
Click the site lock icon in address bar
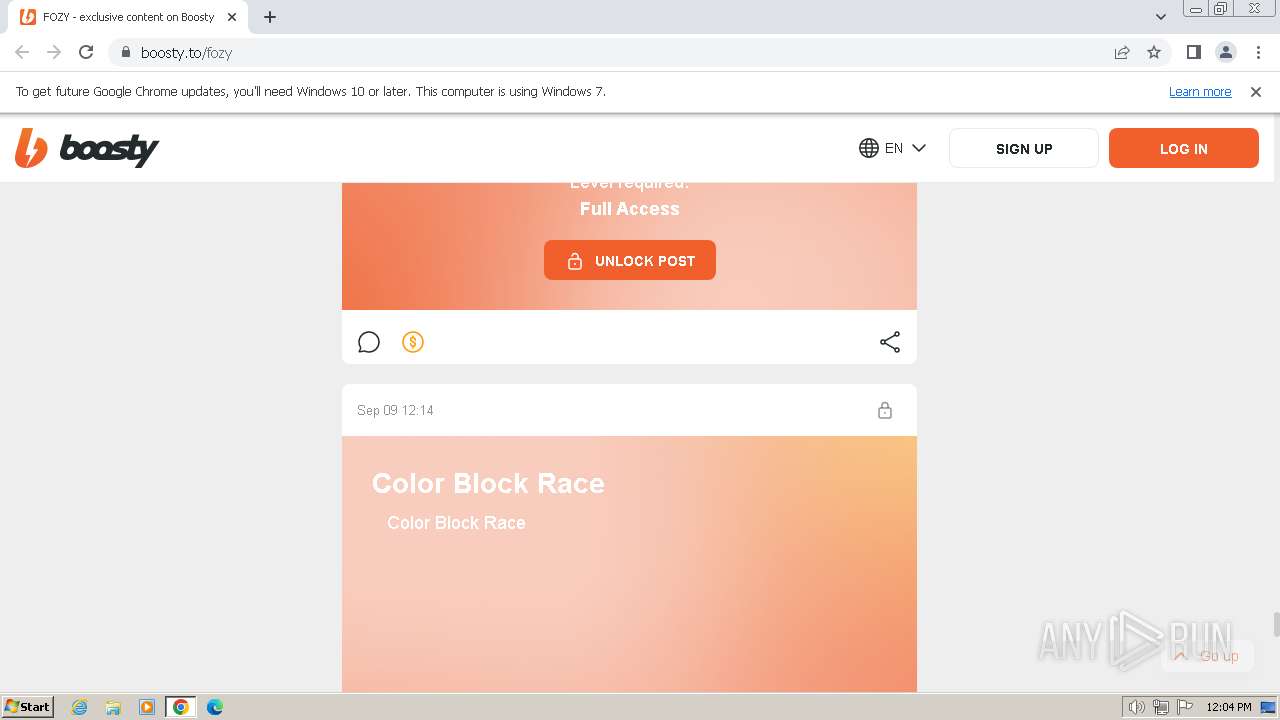pos(126,52)
